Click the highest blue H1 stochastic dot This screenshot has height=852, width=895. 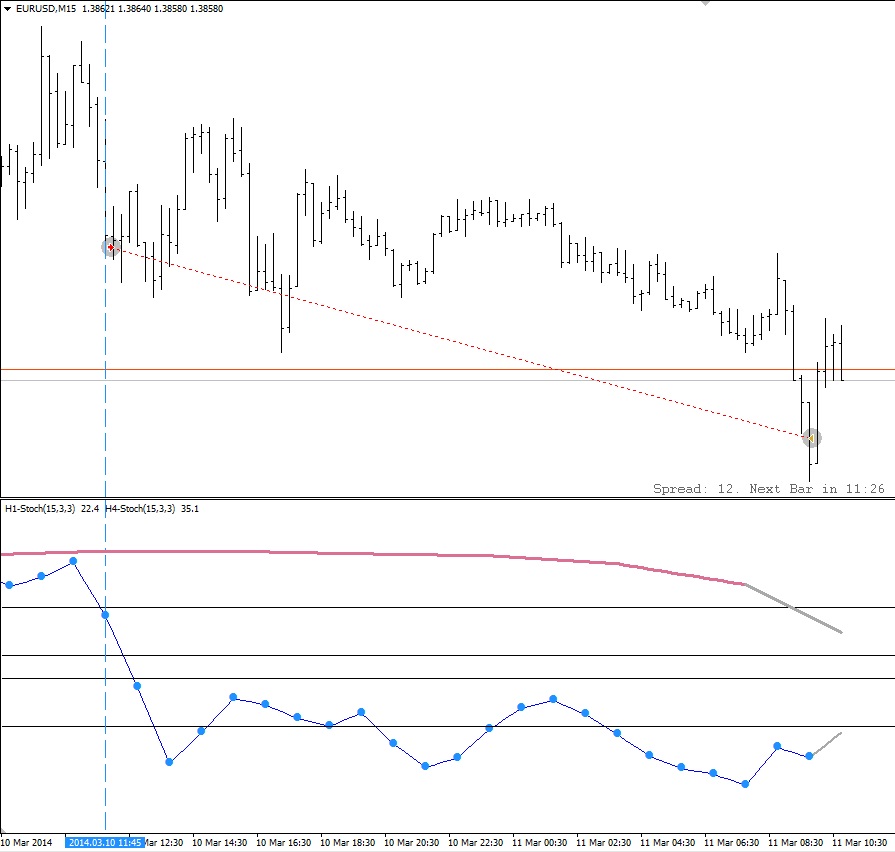tap(73, 562)
